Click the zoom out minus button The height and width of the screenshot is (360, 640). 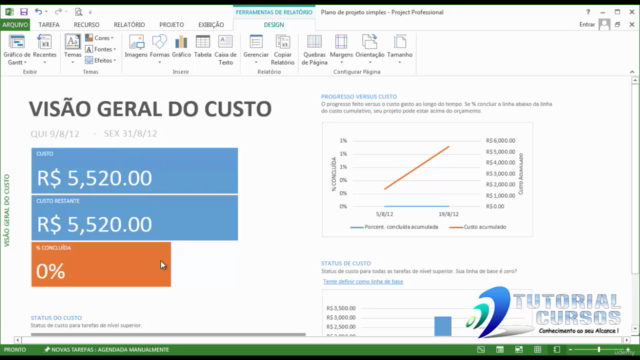pos(570,350)
